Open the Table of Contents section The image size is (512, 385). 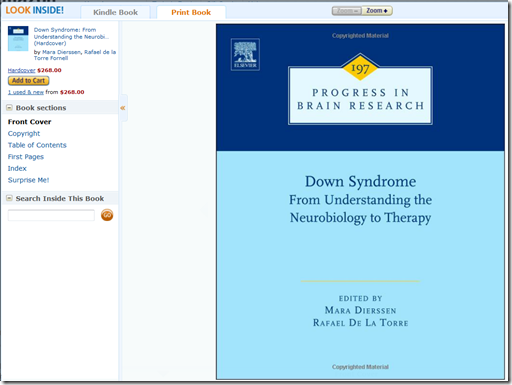[x=37, y=145]
